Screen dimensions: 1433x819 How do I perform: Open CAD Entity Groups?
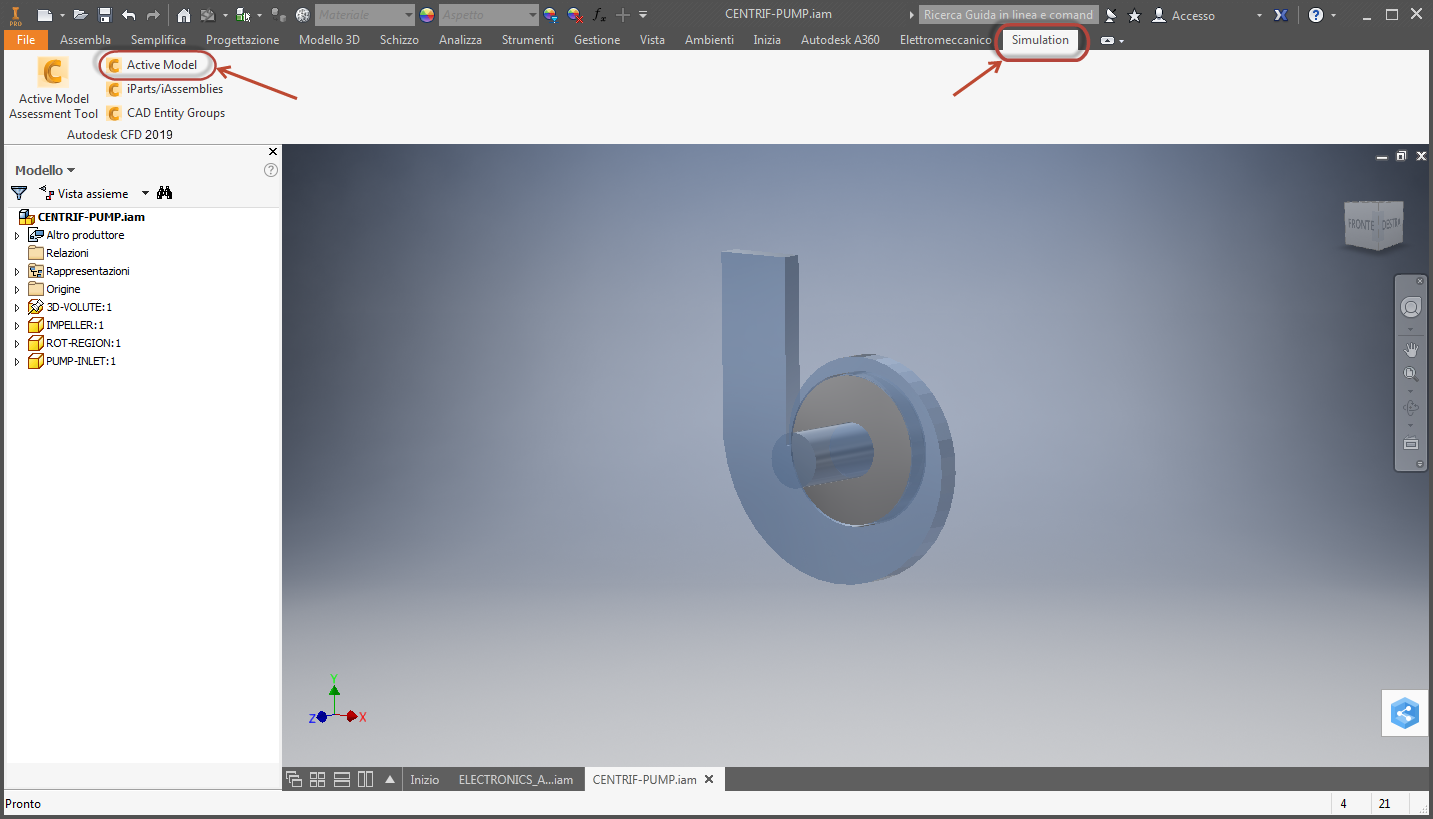coord(165,113)
